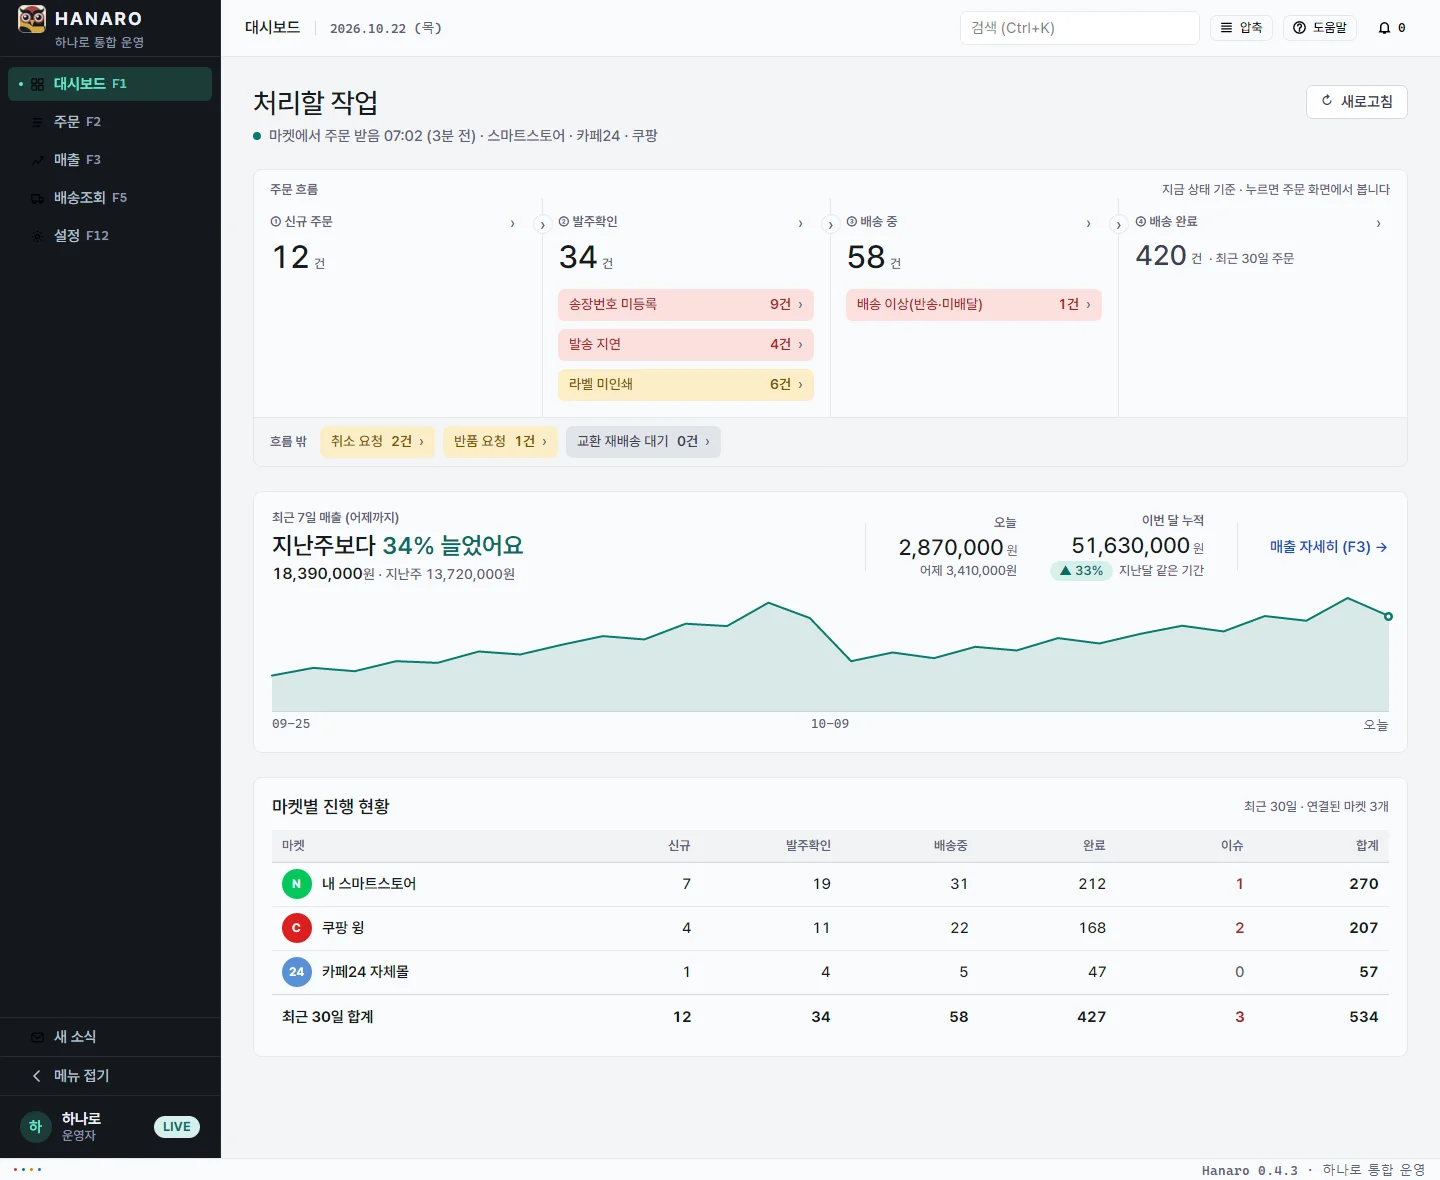The height and width of the screenshot is (1180, 1440).
Task: Open the 발송 지연 4건 chip
Action: click(x=686, y=345)
